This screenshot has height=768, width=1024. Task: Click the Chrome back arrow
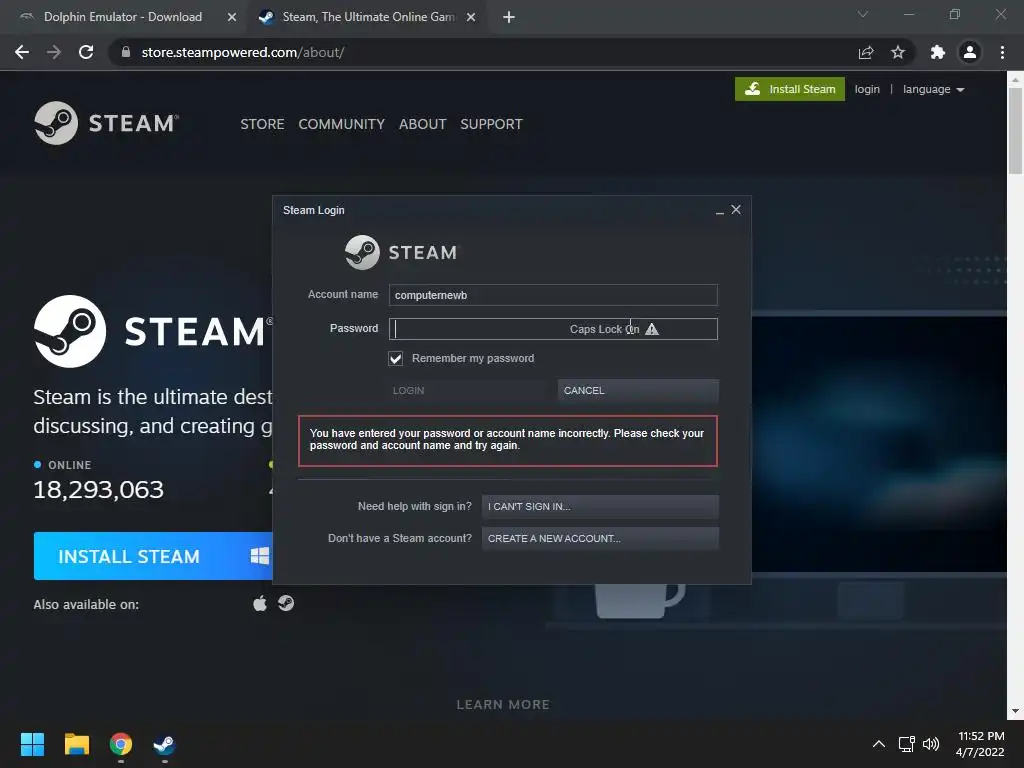click(22, 52)
